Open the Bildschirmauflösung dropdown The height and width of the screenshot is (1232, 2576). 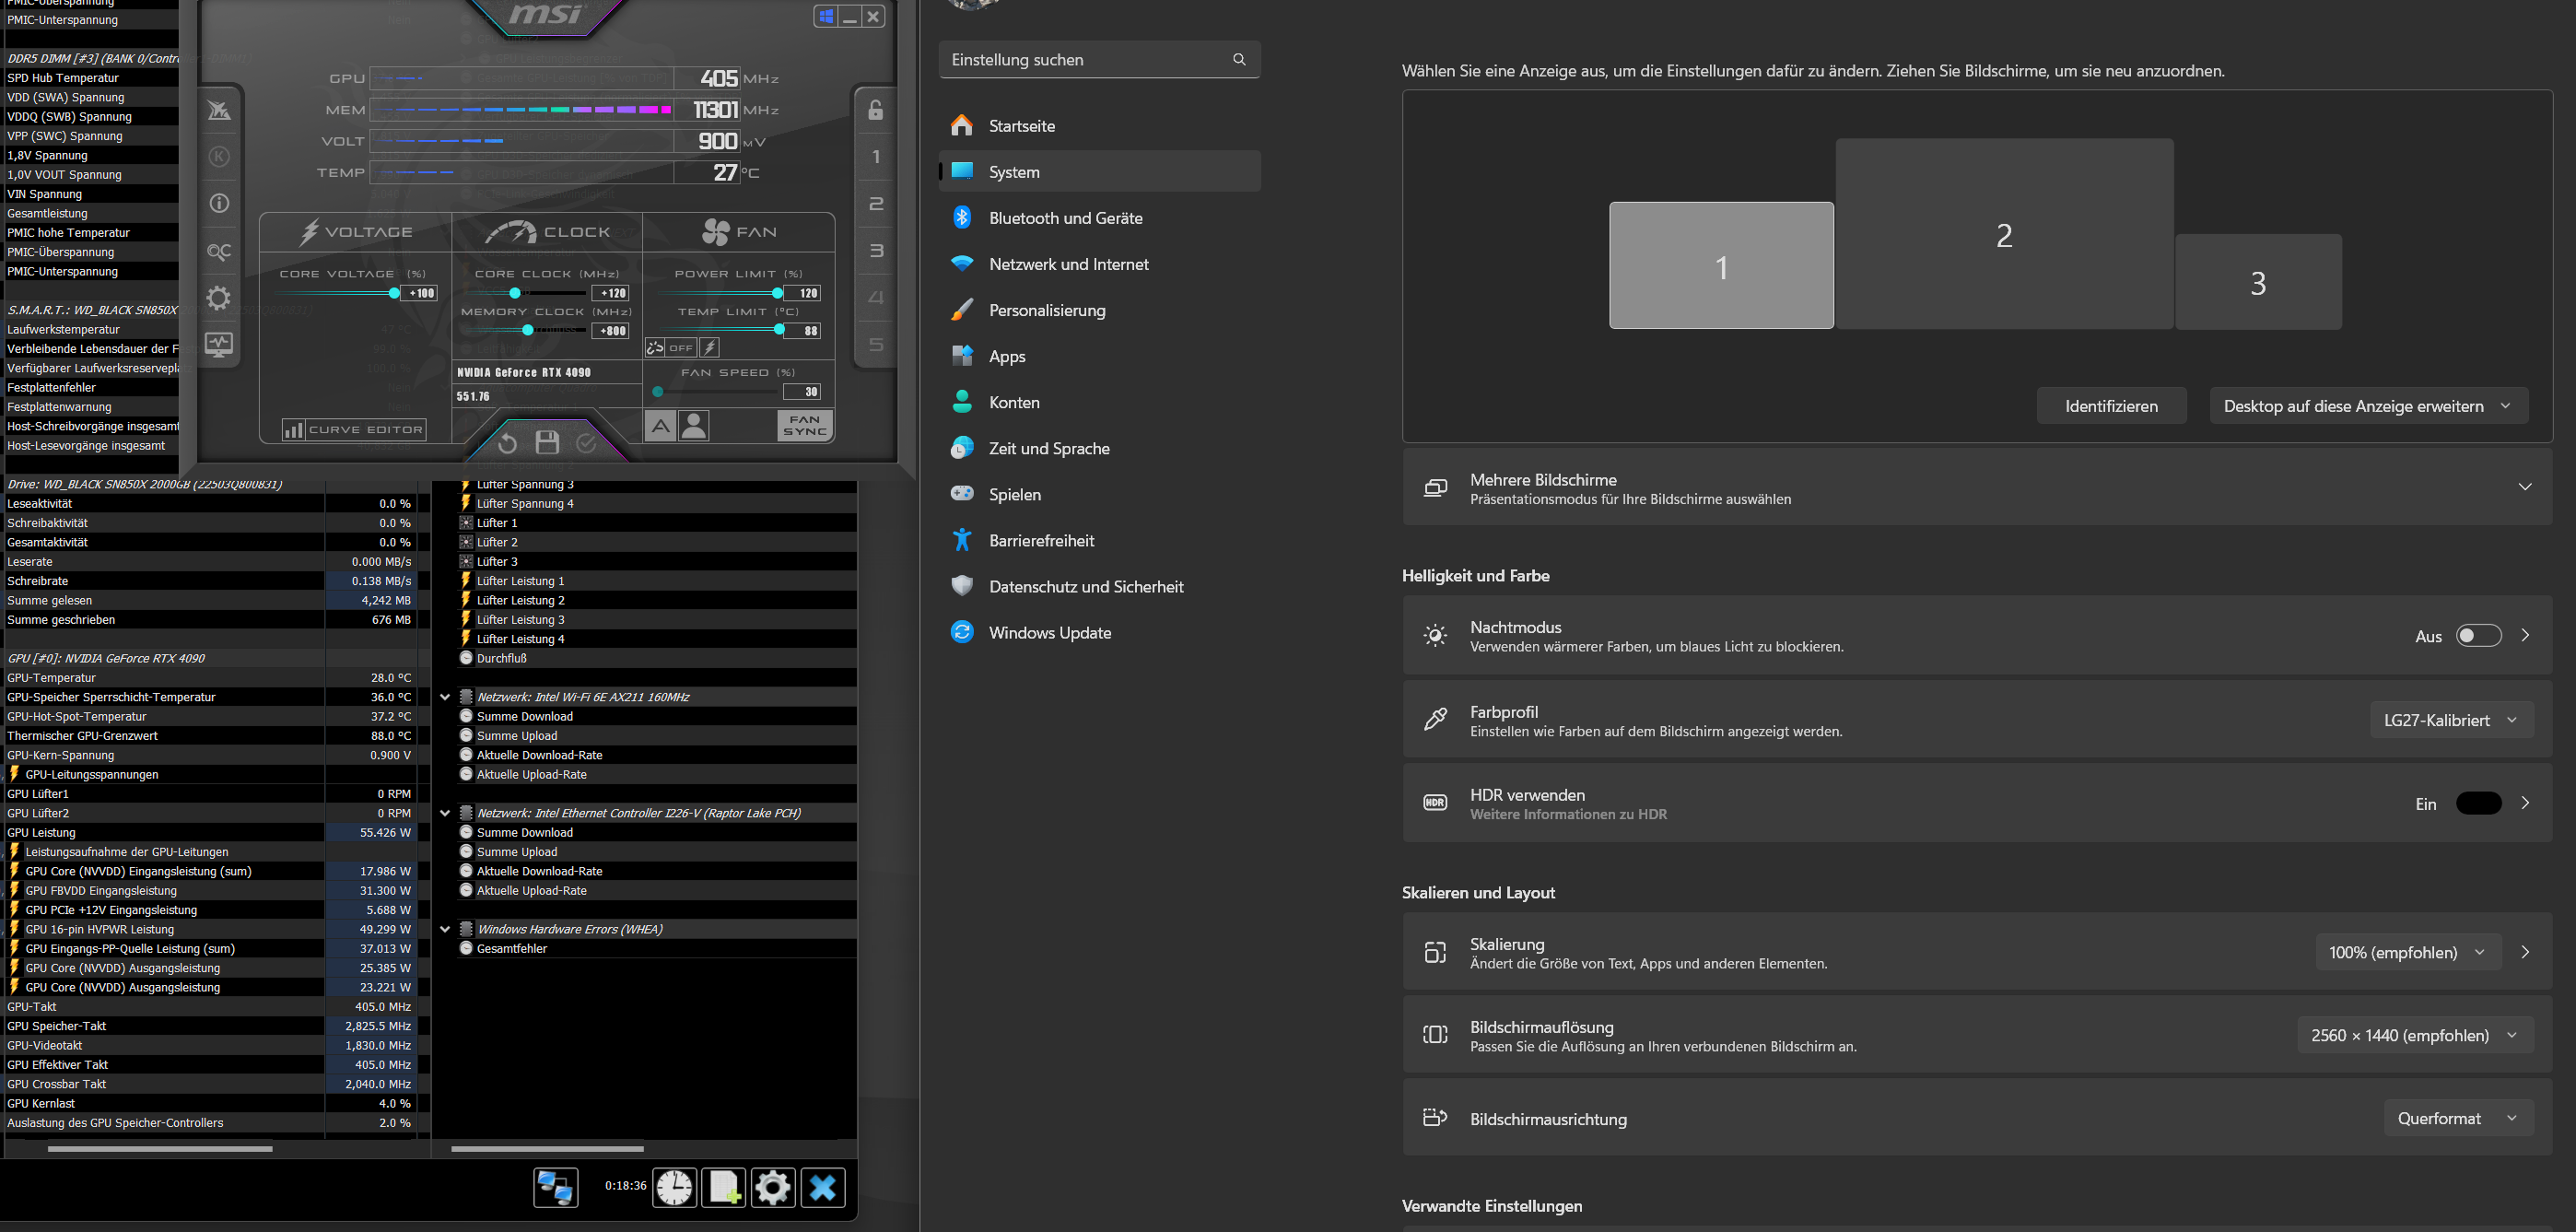(x=2414, y=1036)
